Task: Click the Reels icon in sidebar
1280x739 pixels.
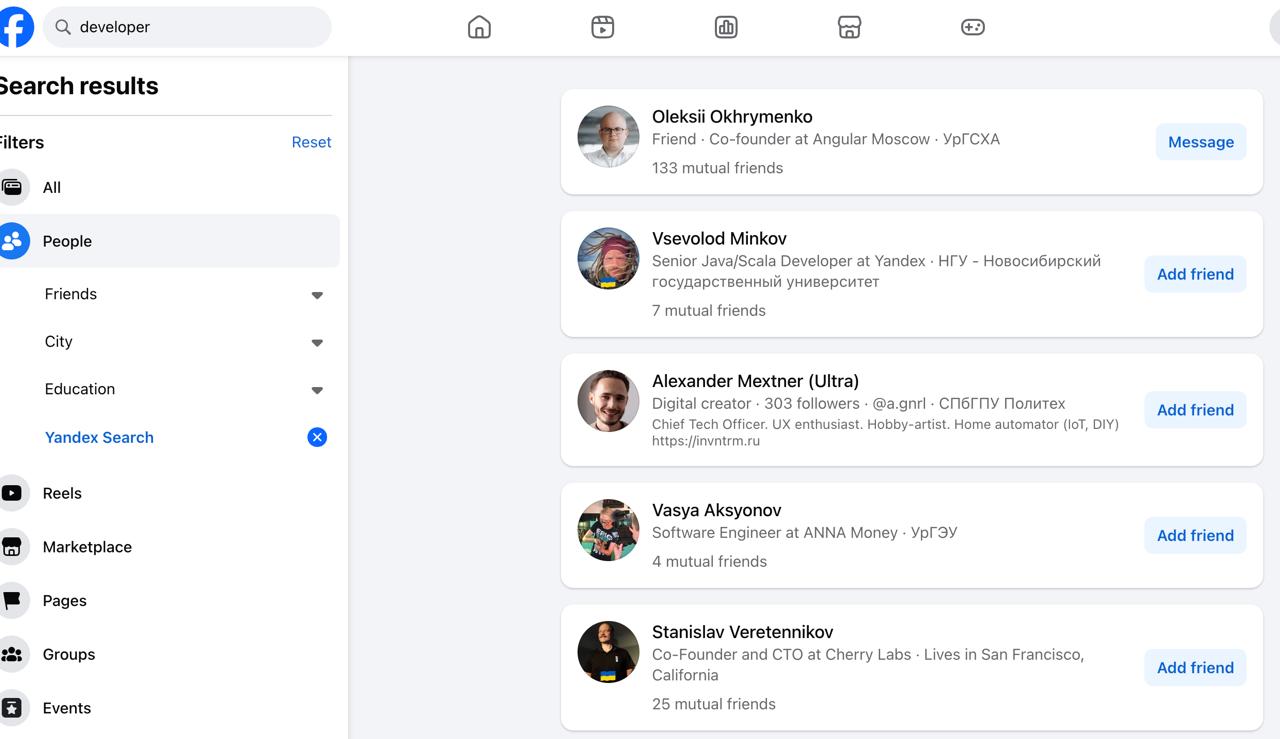Action: click(12, 493)
